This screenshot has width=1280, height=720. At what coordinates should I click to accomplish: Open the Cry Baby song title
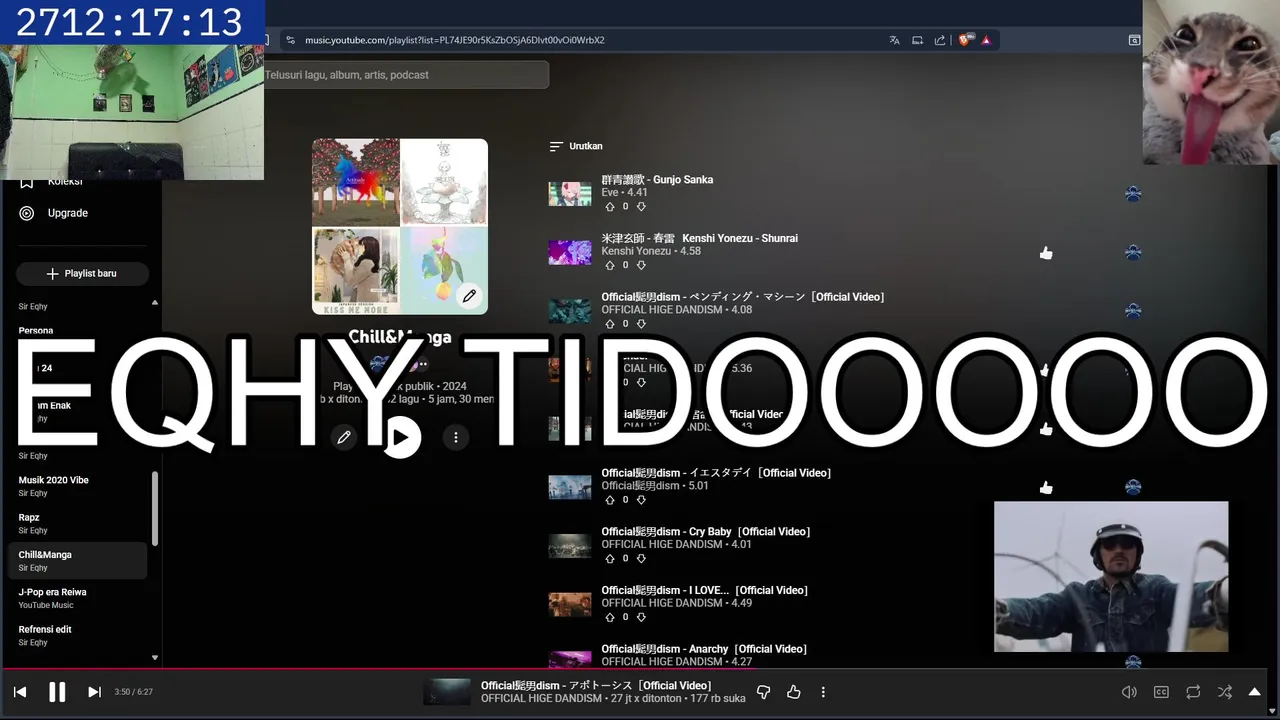tap(705, 532)
